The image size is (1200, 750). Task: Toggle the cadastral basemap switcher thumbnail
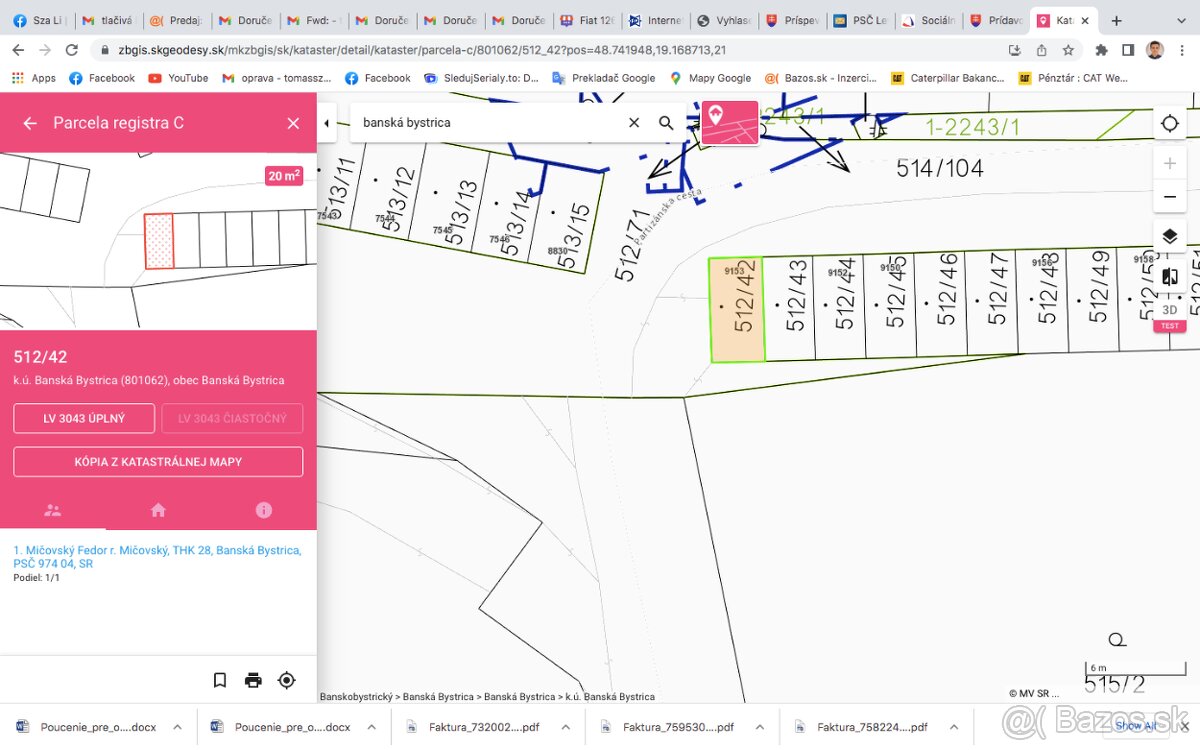[x=730, y=123]
